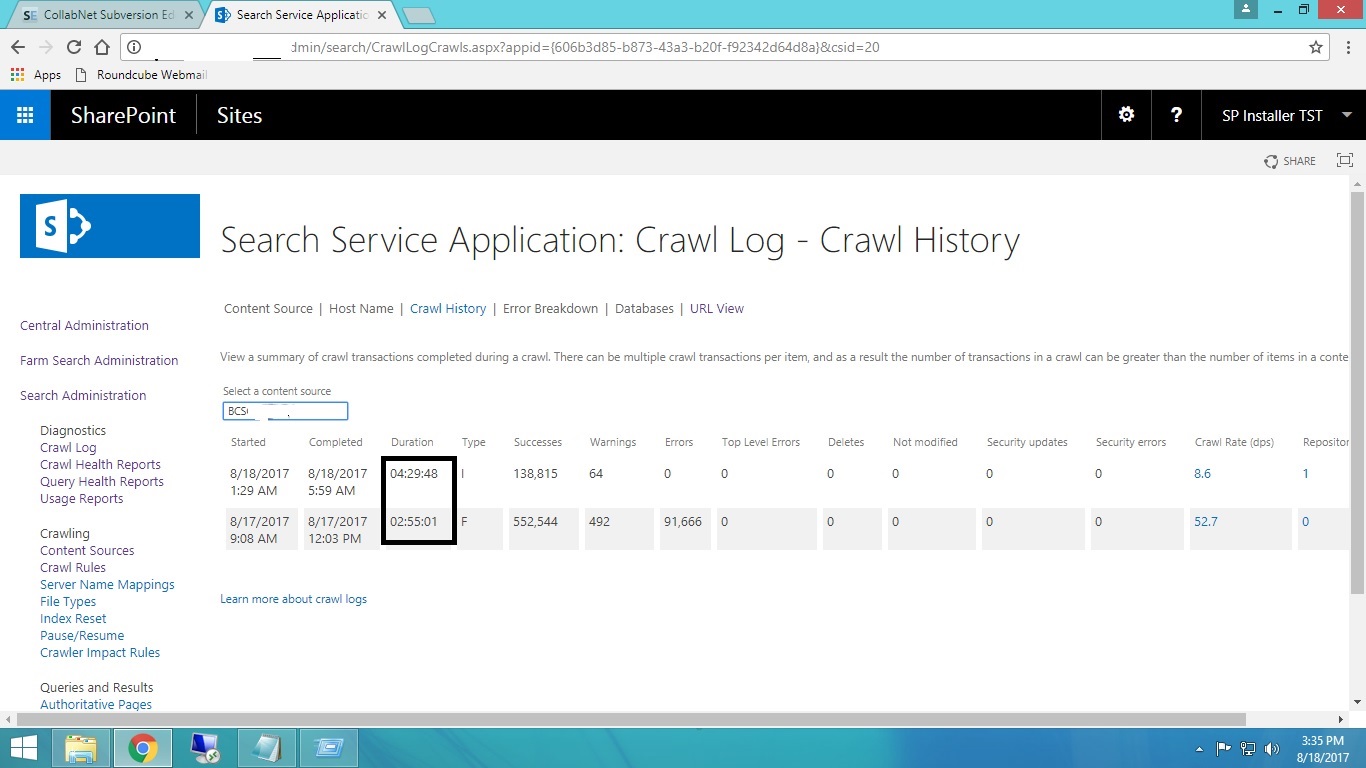Viewport: 1366px width, 768px height.
Task: Open the settings gear menu
Action: (1126, 115)
